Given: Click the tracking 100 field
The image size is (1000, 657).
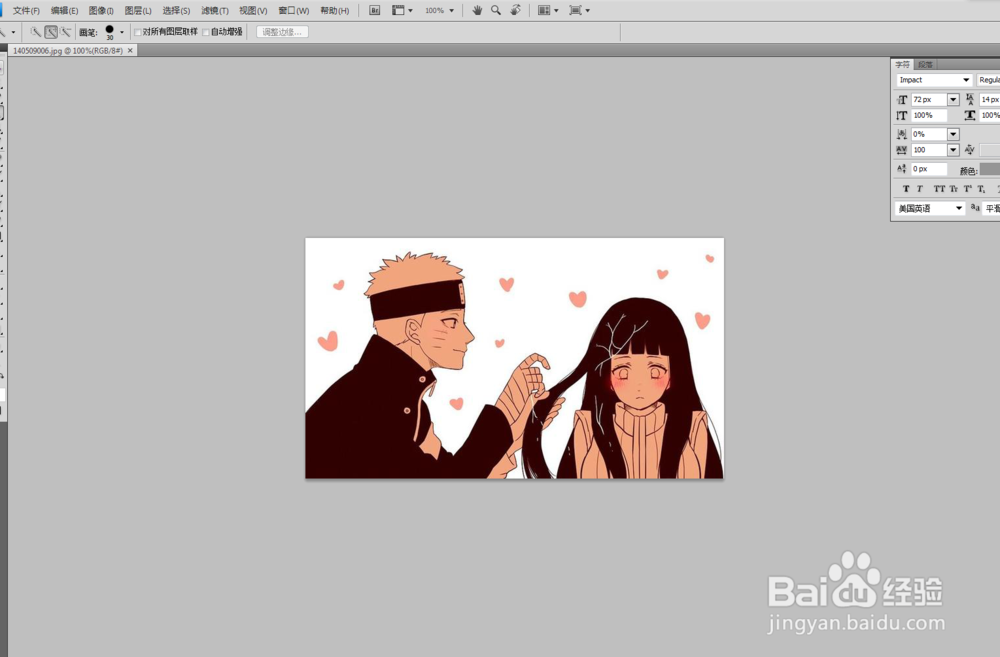Looking at the screenshot, I should [929, 150].
